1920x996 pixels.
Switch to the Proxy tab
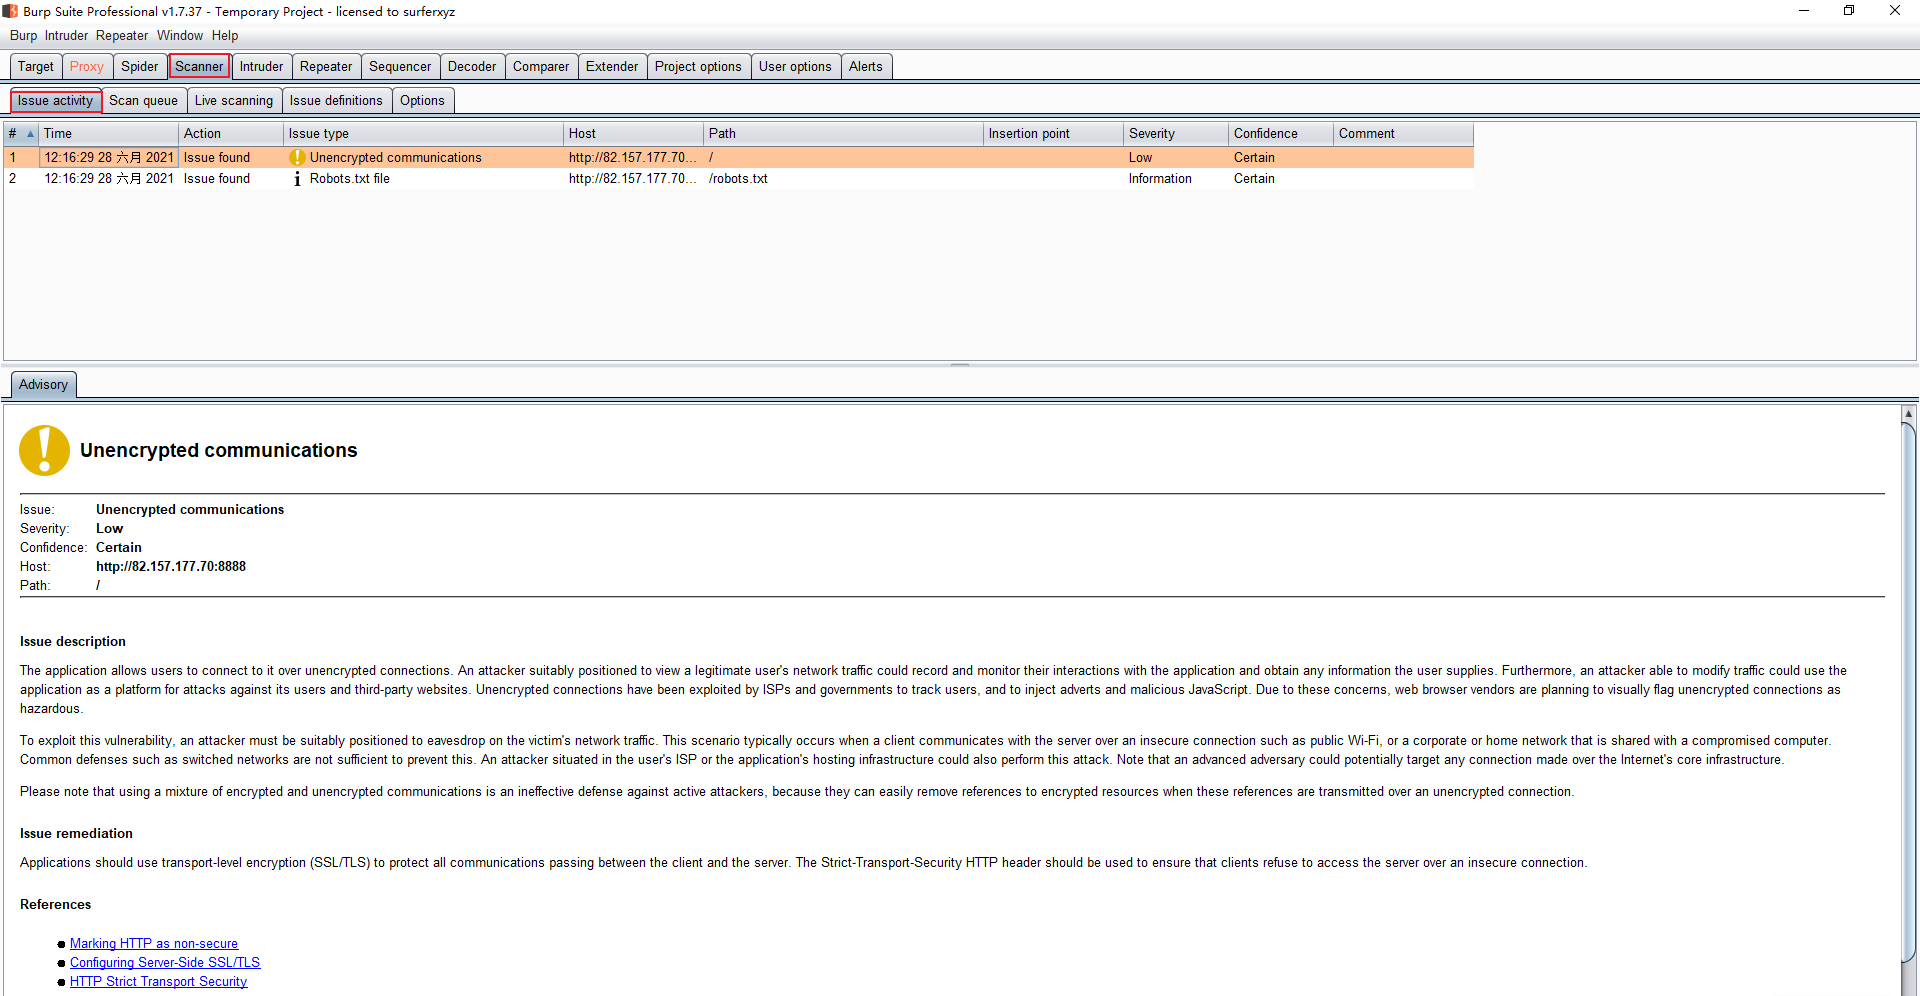[87, 67]
